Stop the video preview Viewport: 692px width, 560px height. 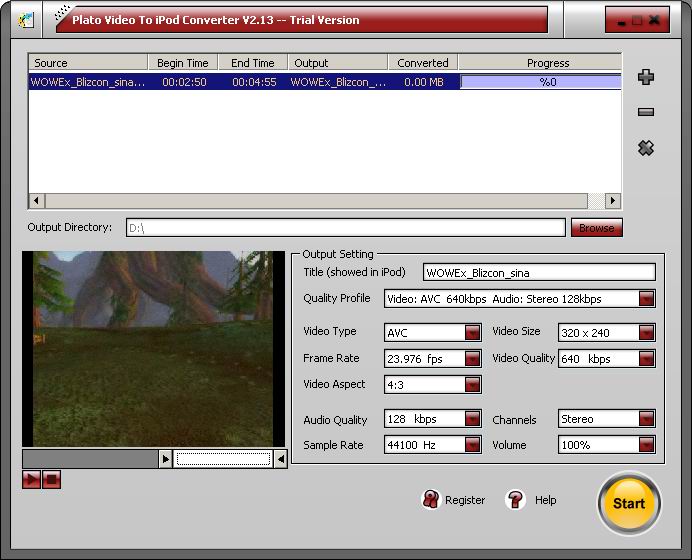(52, 480)
